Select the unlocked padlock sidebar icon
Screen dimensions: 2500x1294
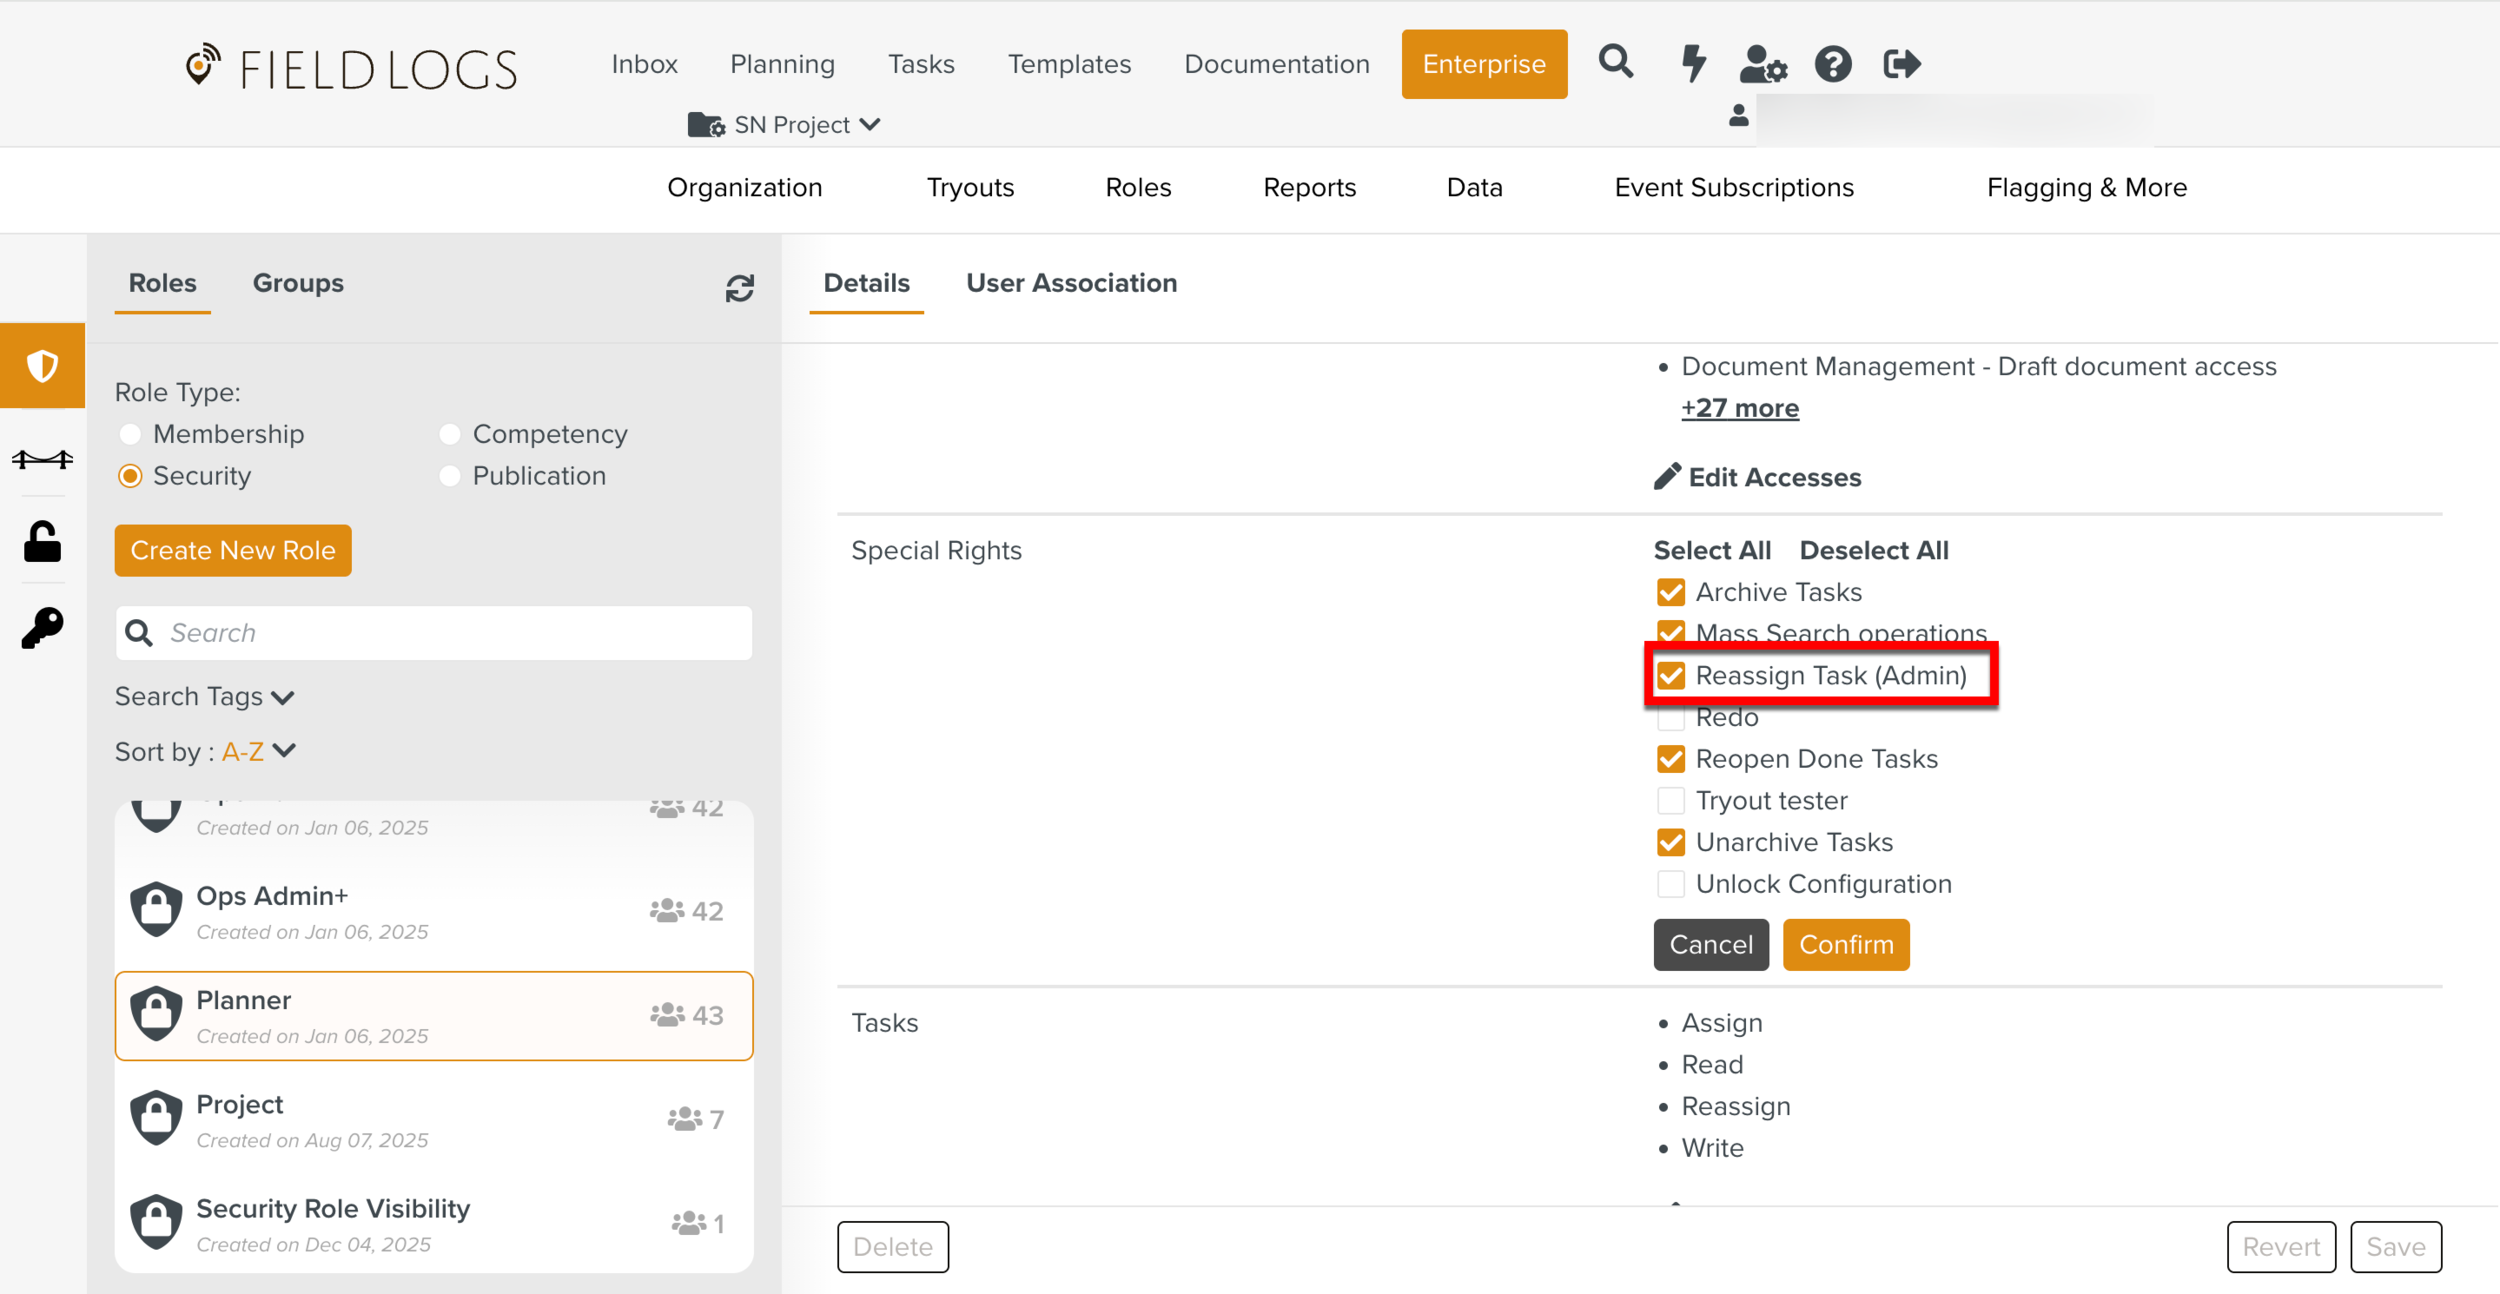click(42, 542)
